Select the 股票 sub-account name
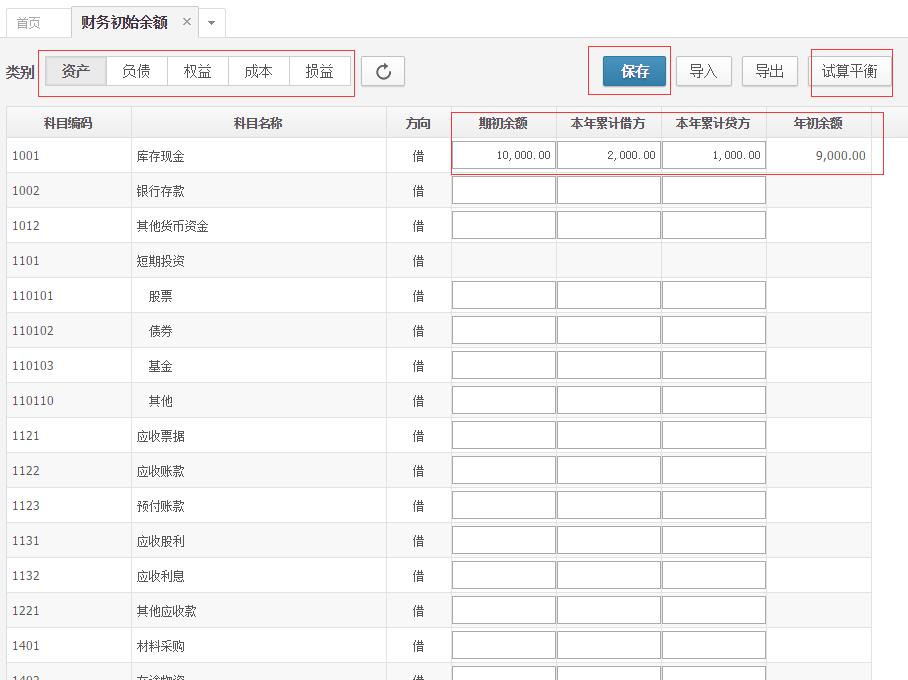 point(160,297)
